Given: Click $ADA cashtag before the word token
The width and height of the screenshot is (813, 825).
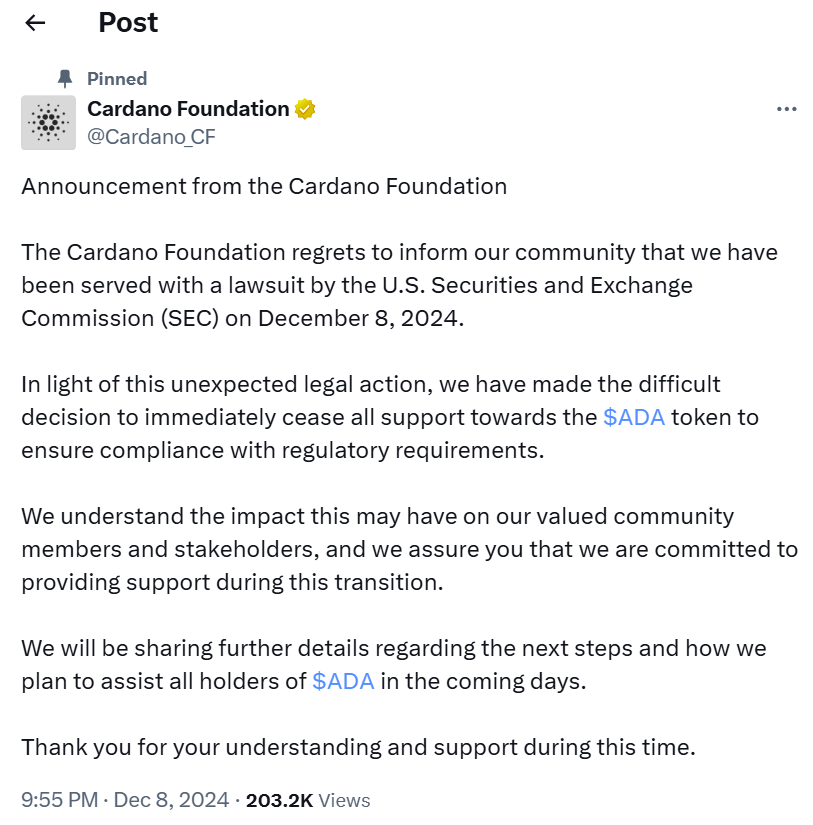Looking at the screenshot, I should pos(634,417).
